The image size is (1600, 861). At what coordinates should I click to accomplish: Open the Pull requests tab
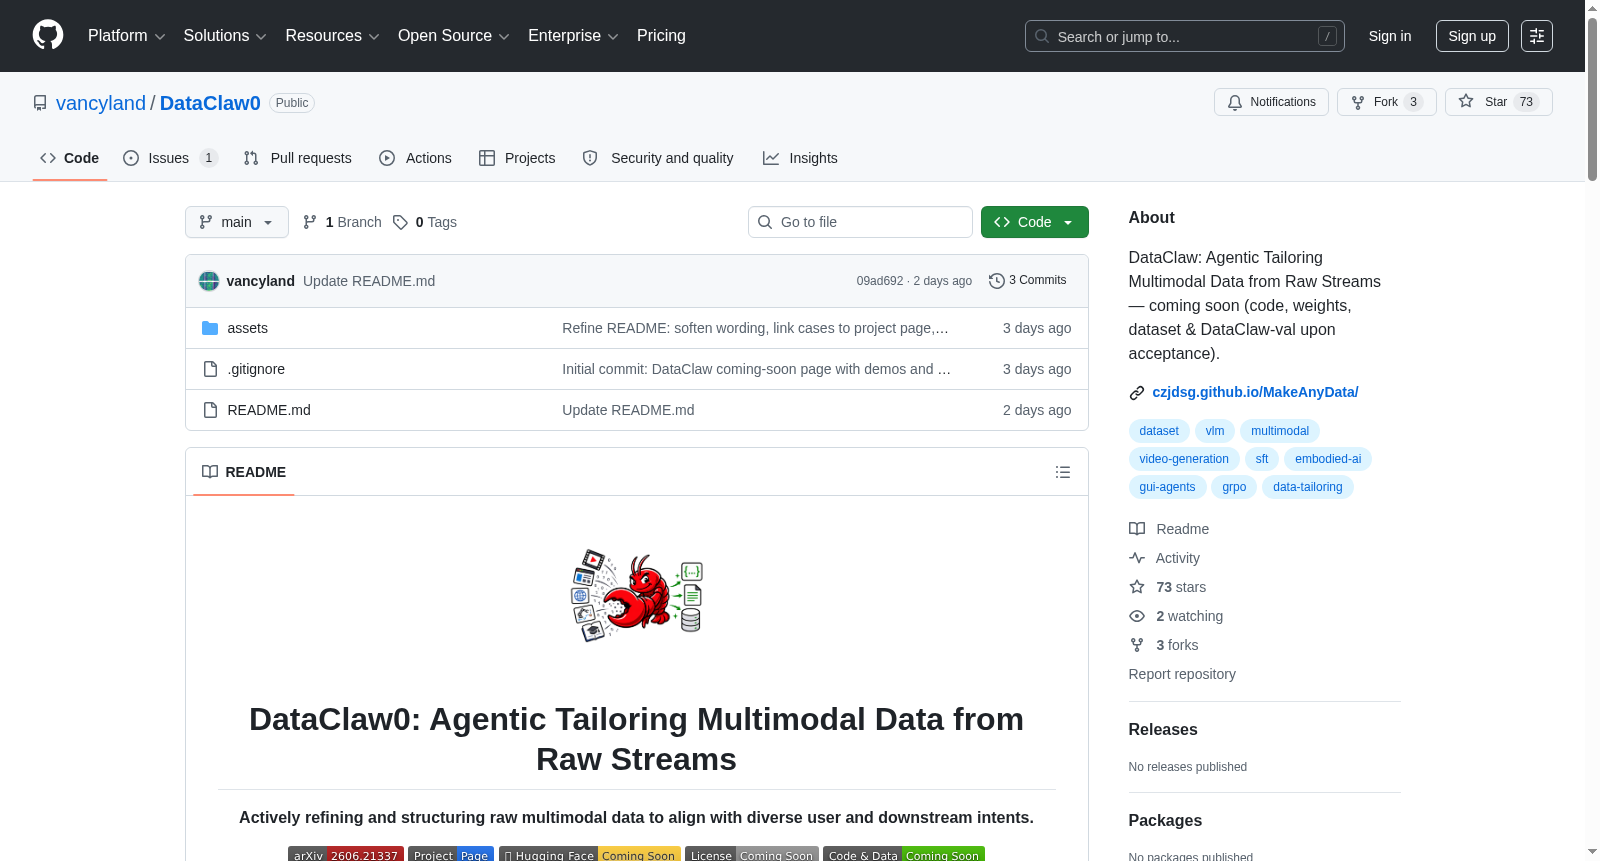pos(298,158)
